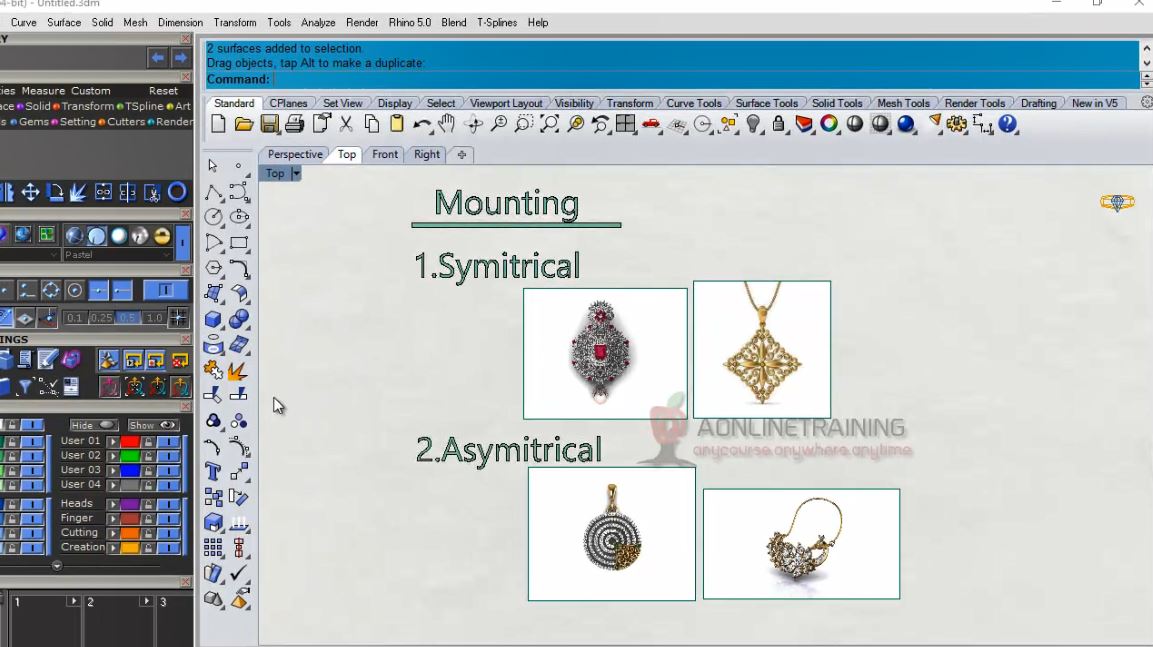1153x647 pixels.
Task: Click the Print icon on the Standard toolbar
Action: [292, 124]
